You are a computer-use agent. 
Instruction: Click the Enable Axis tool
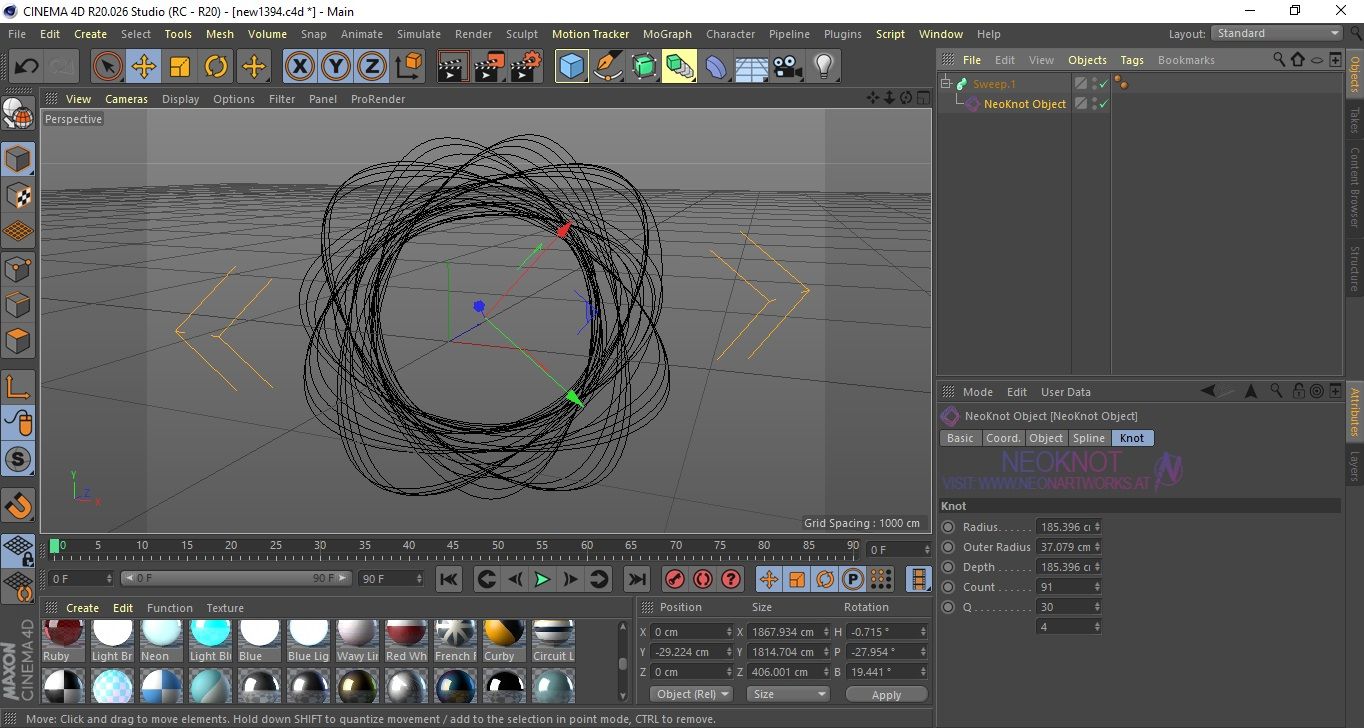click(x=19, y=387)
